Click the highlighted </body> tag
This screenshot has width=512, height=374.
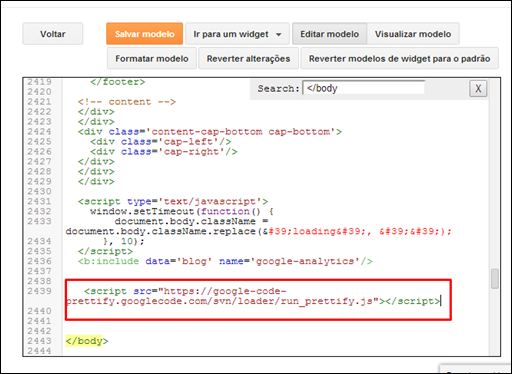(x=87, y=341)
